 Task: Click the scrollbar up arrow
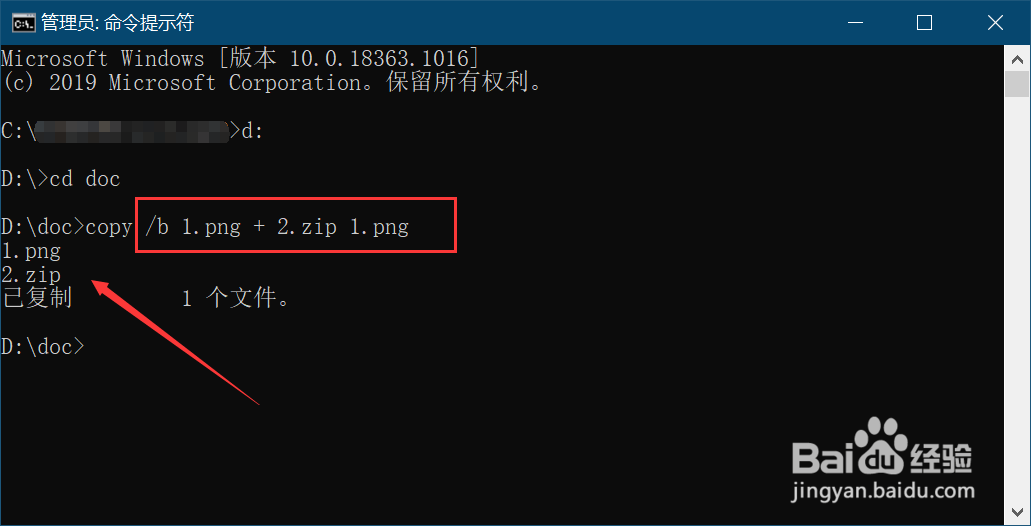point(1018,57)
